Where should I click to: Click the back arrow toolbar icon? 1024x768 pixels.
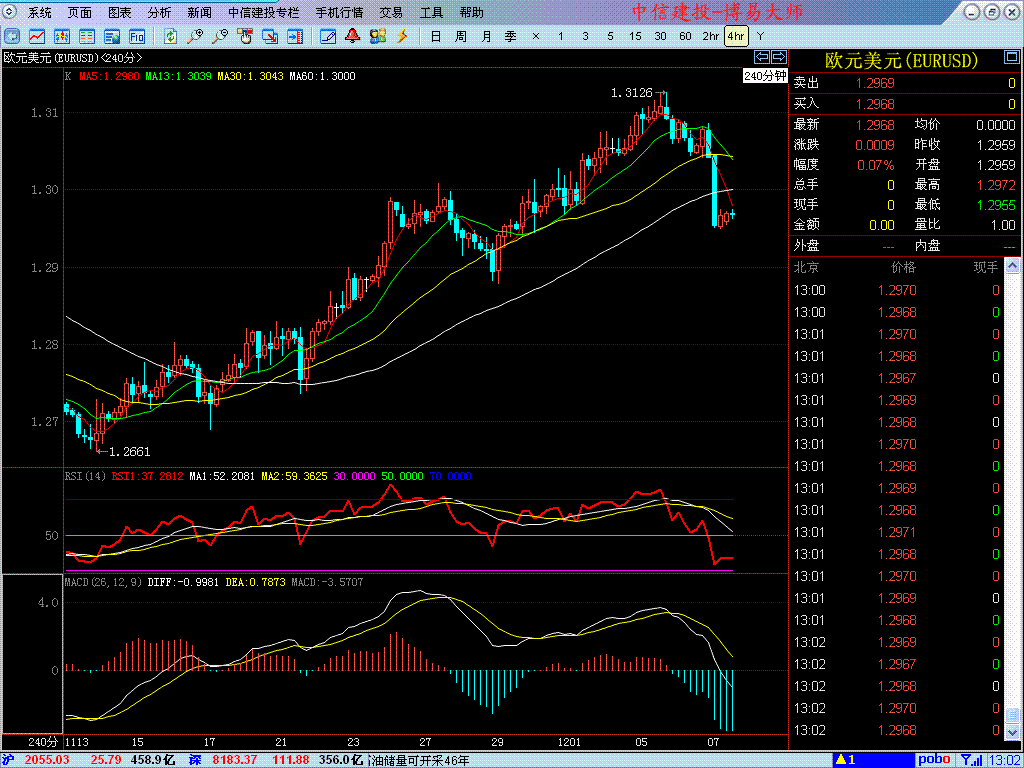click(x=12, y=36)
